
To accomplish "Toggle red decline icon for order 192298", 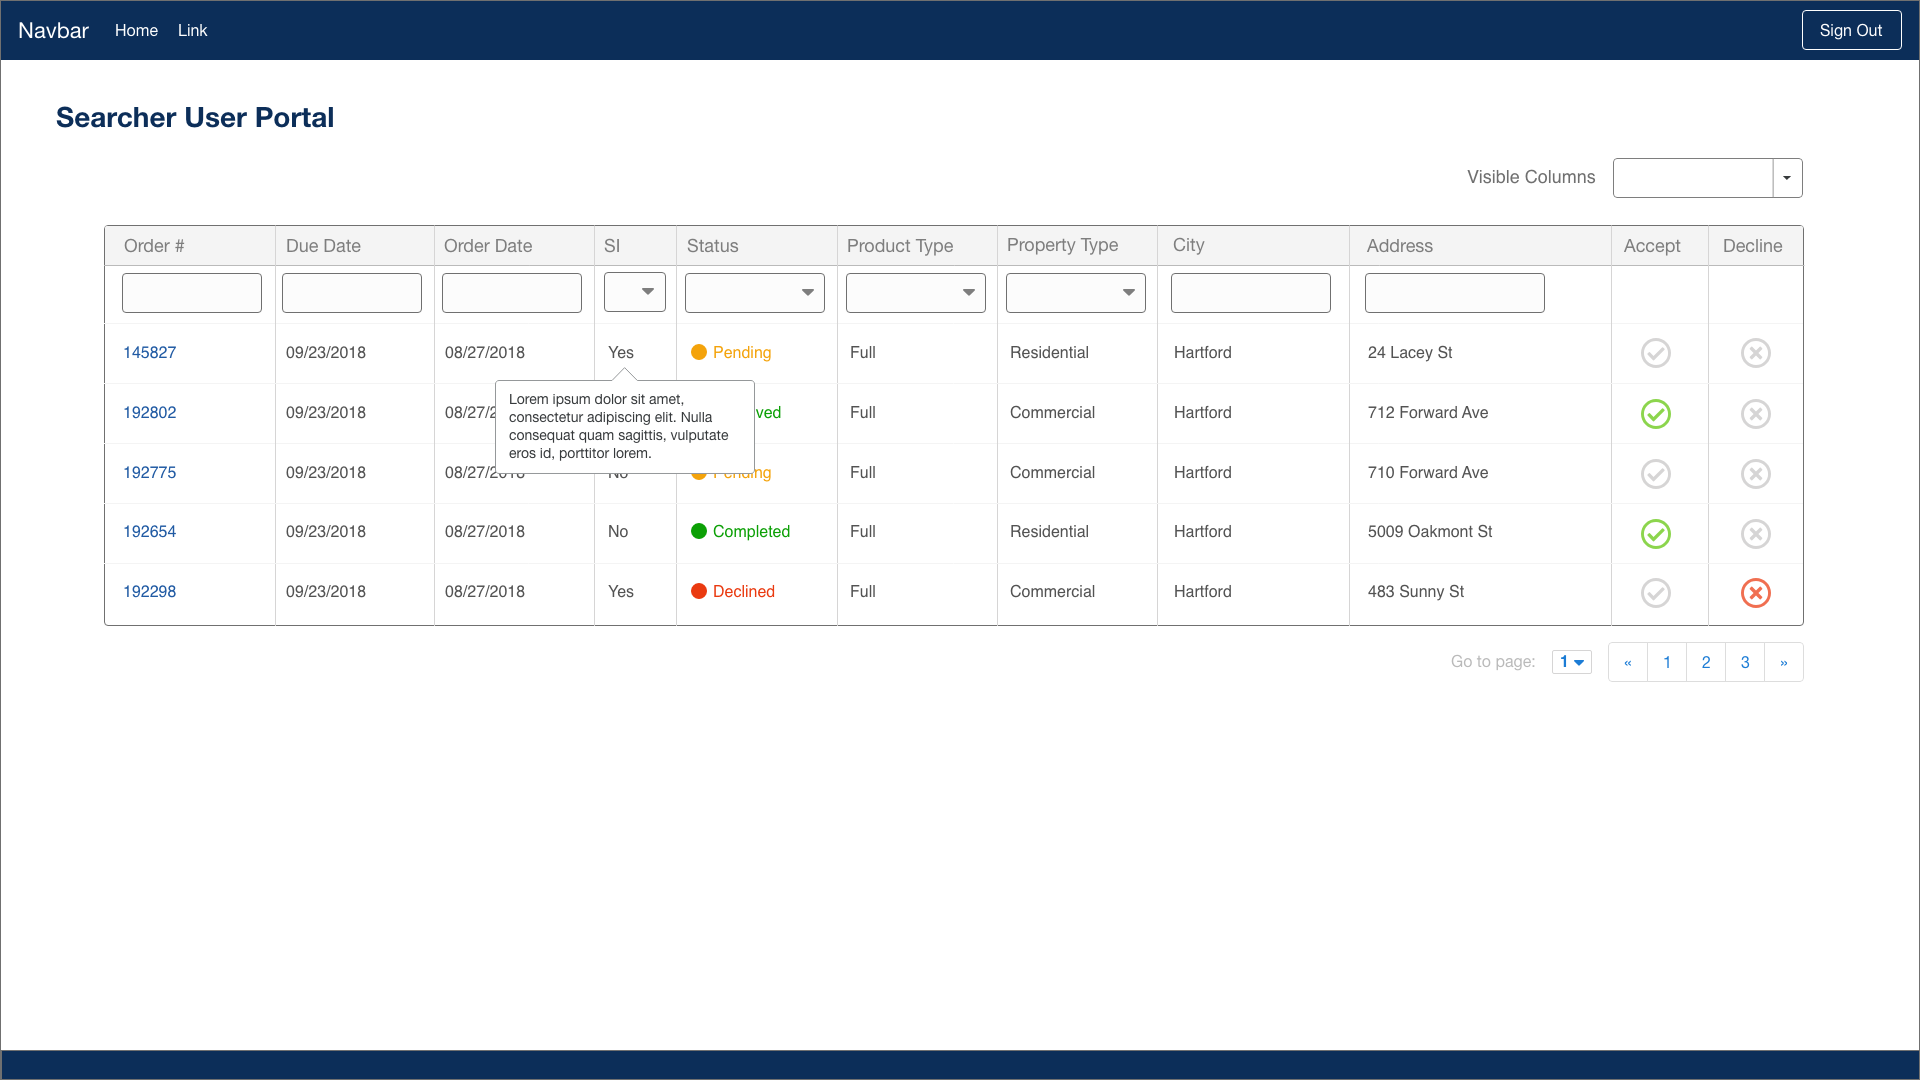I will pyautogui.click(x=1756, y=593).
